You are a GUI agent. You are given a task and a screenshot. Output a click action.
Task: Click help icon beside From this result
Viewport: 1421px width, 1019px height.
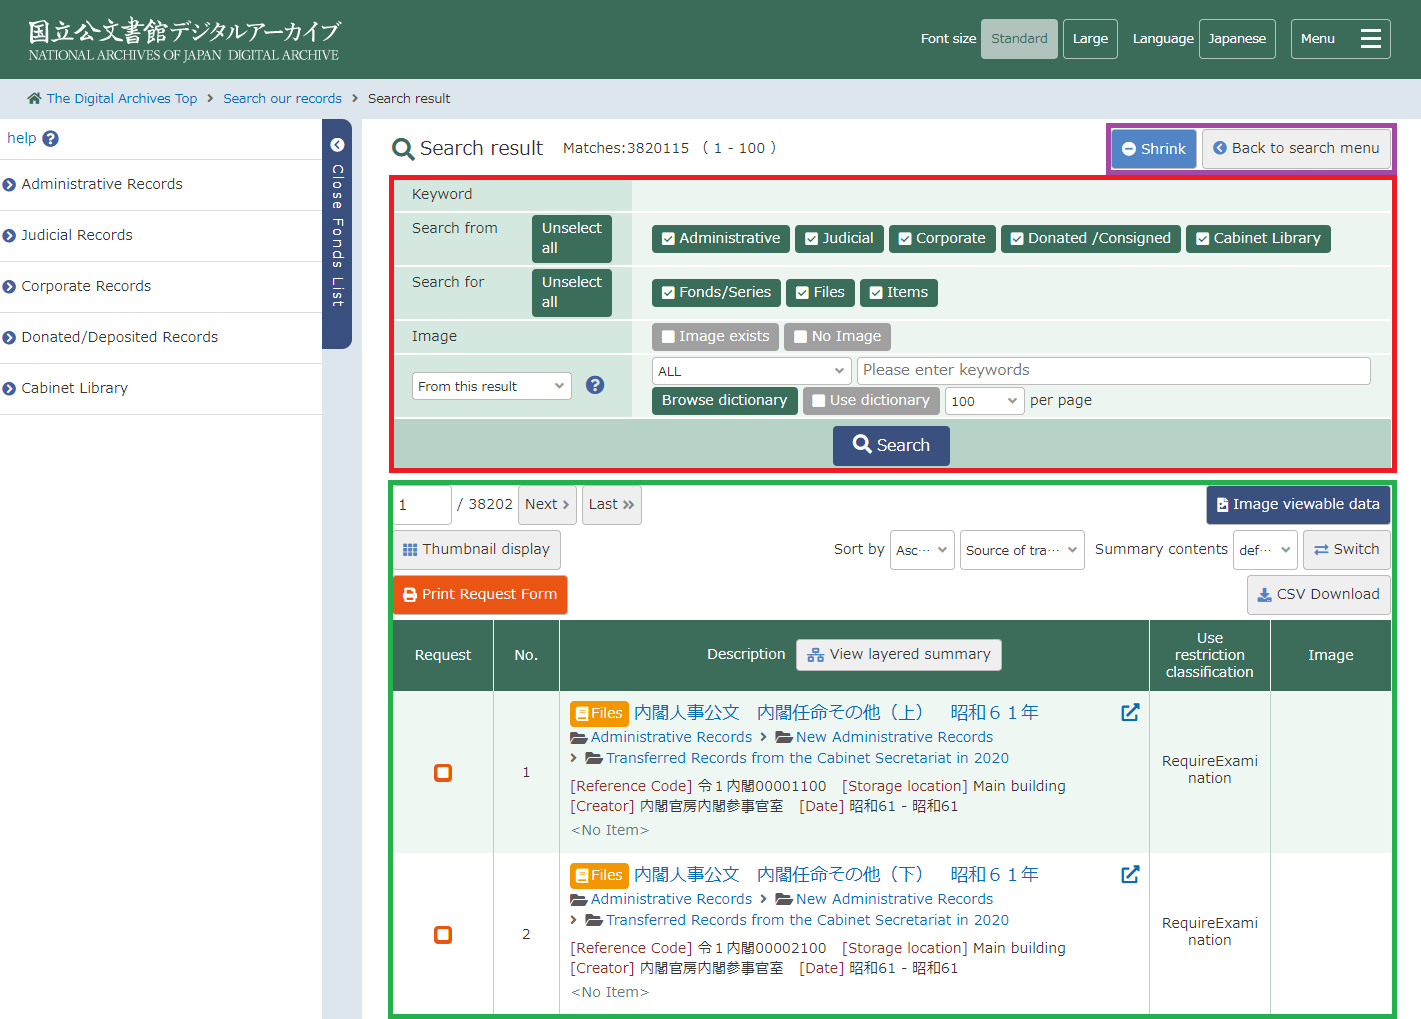595,385
